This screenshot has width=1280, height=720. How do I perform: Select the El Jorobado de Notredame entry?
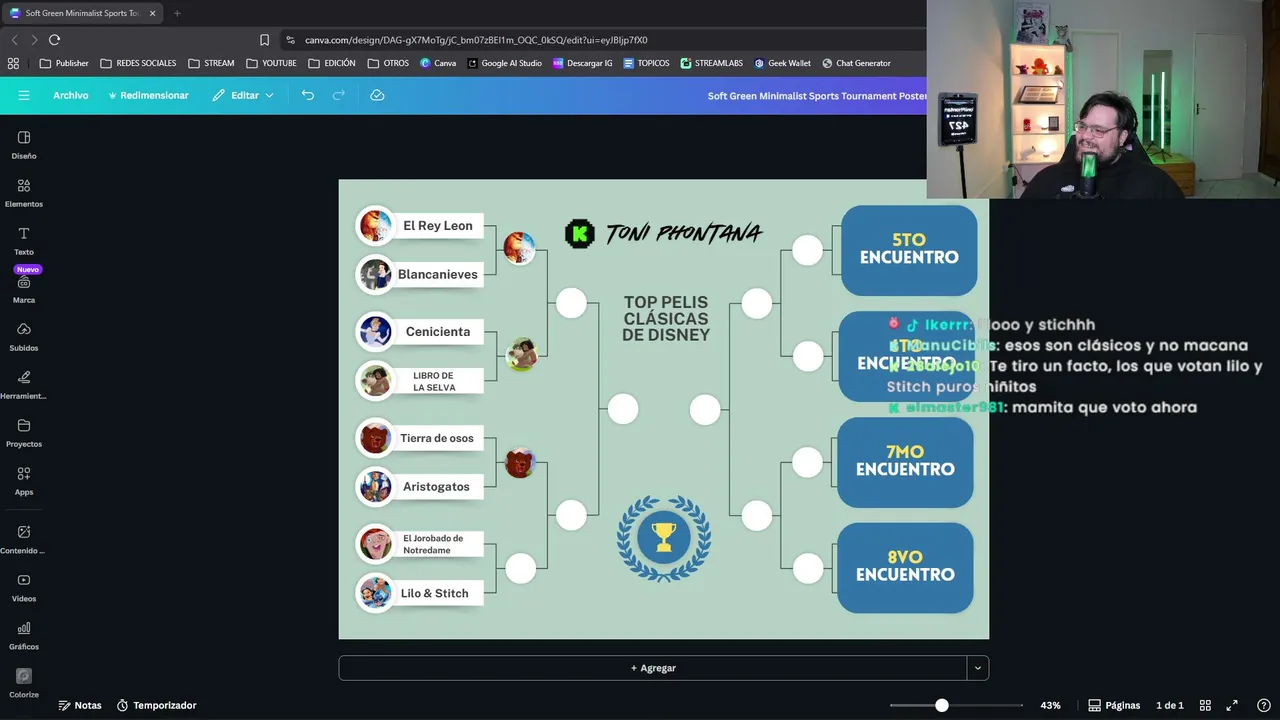pyautogui.click(x=420, y=544)
